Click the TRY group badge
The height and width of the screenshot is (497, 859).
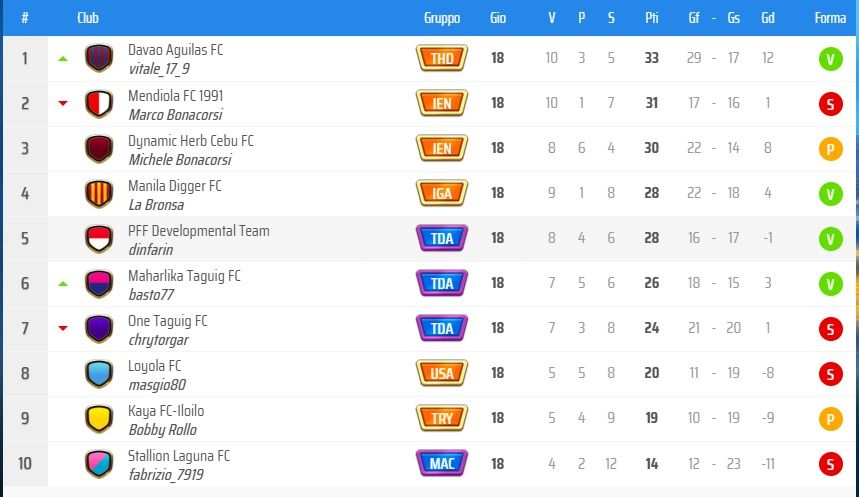click(442, 418)
